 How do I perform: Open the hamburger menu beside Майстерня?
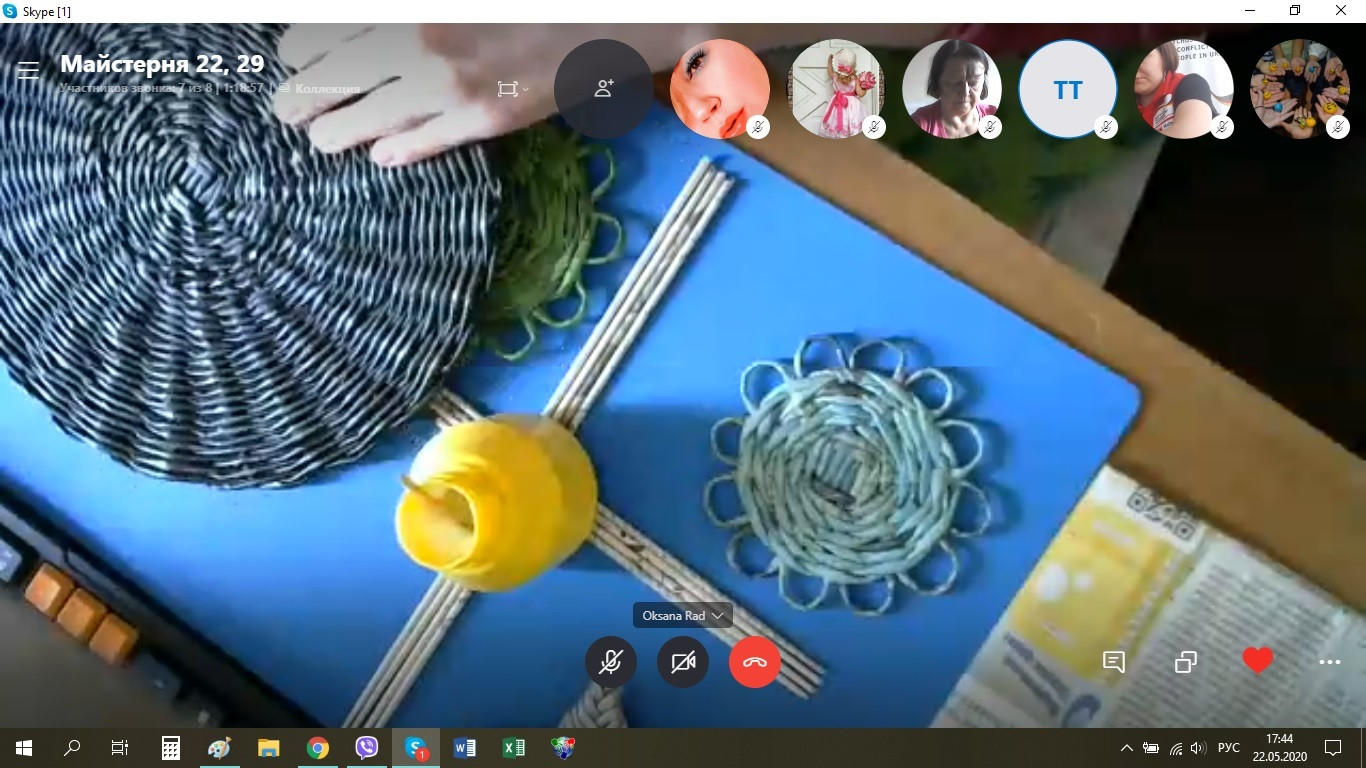28,70
